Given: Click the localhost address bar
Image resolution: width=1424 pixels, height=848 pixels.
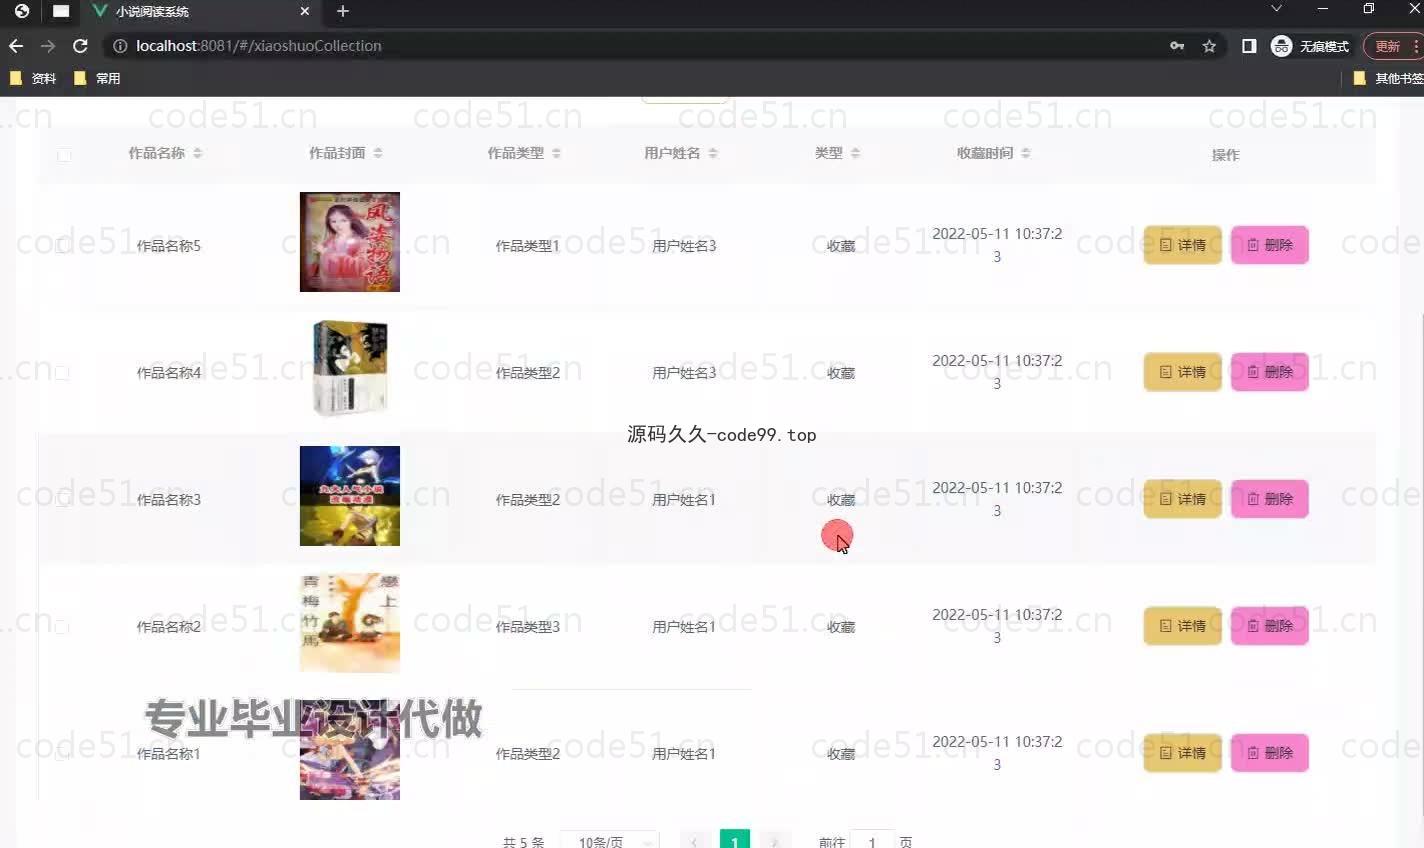Looking at the screenshot, I should [640, 46].
